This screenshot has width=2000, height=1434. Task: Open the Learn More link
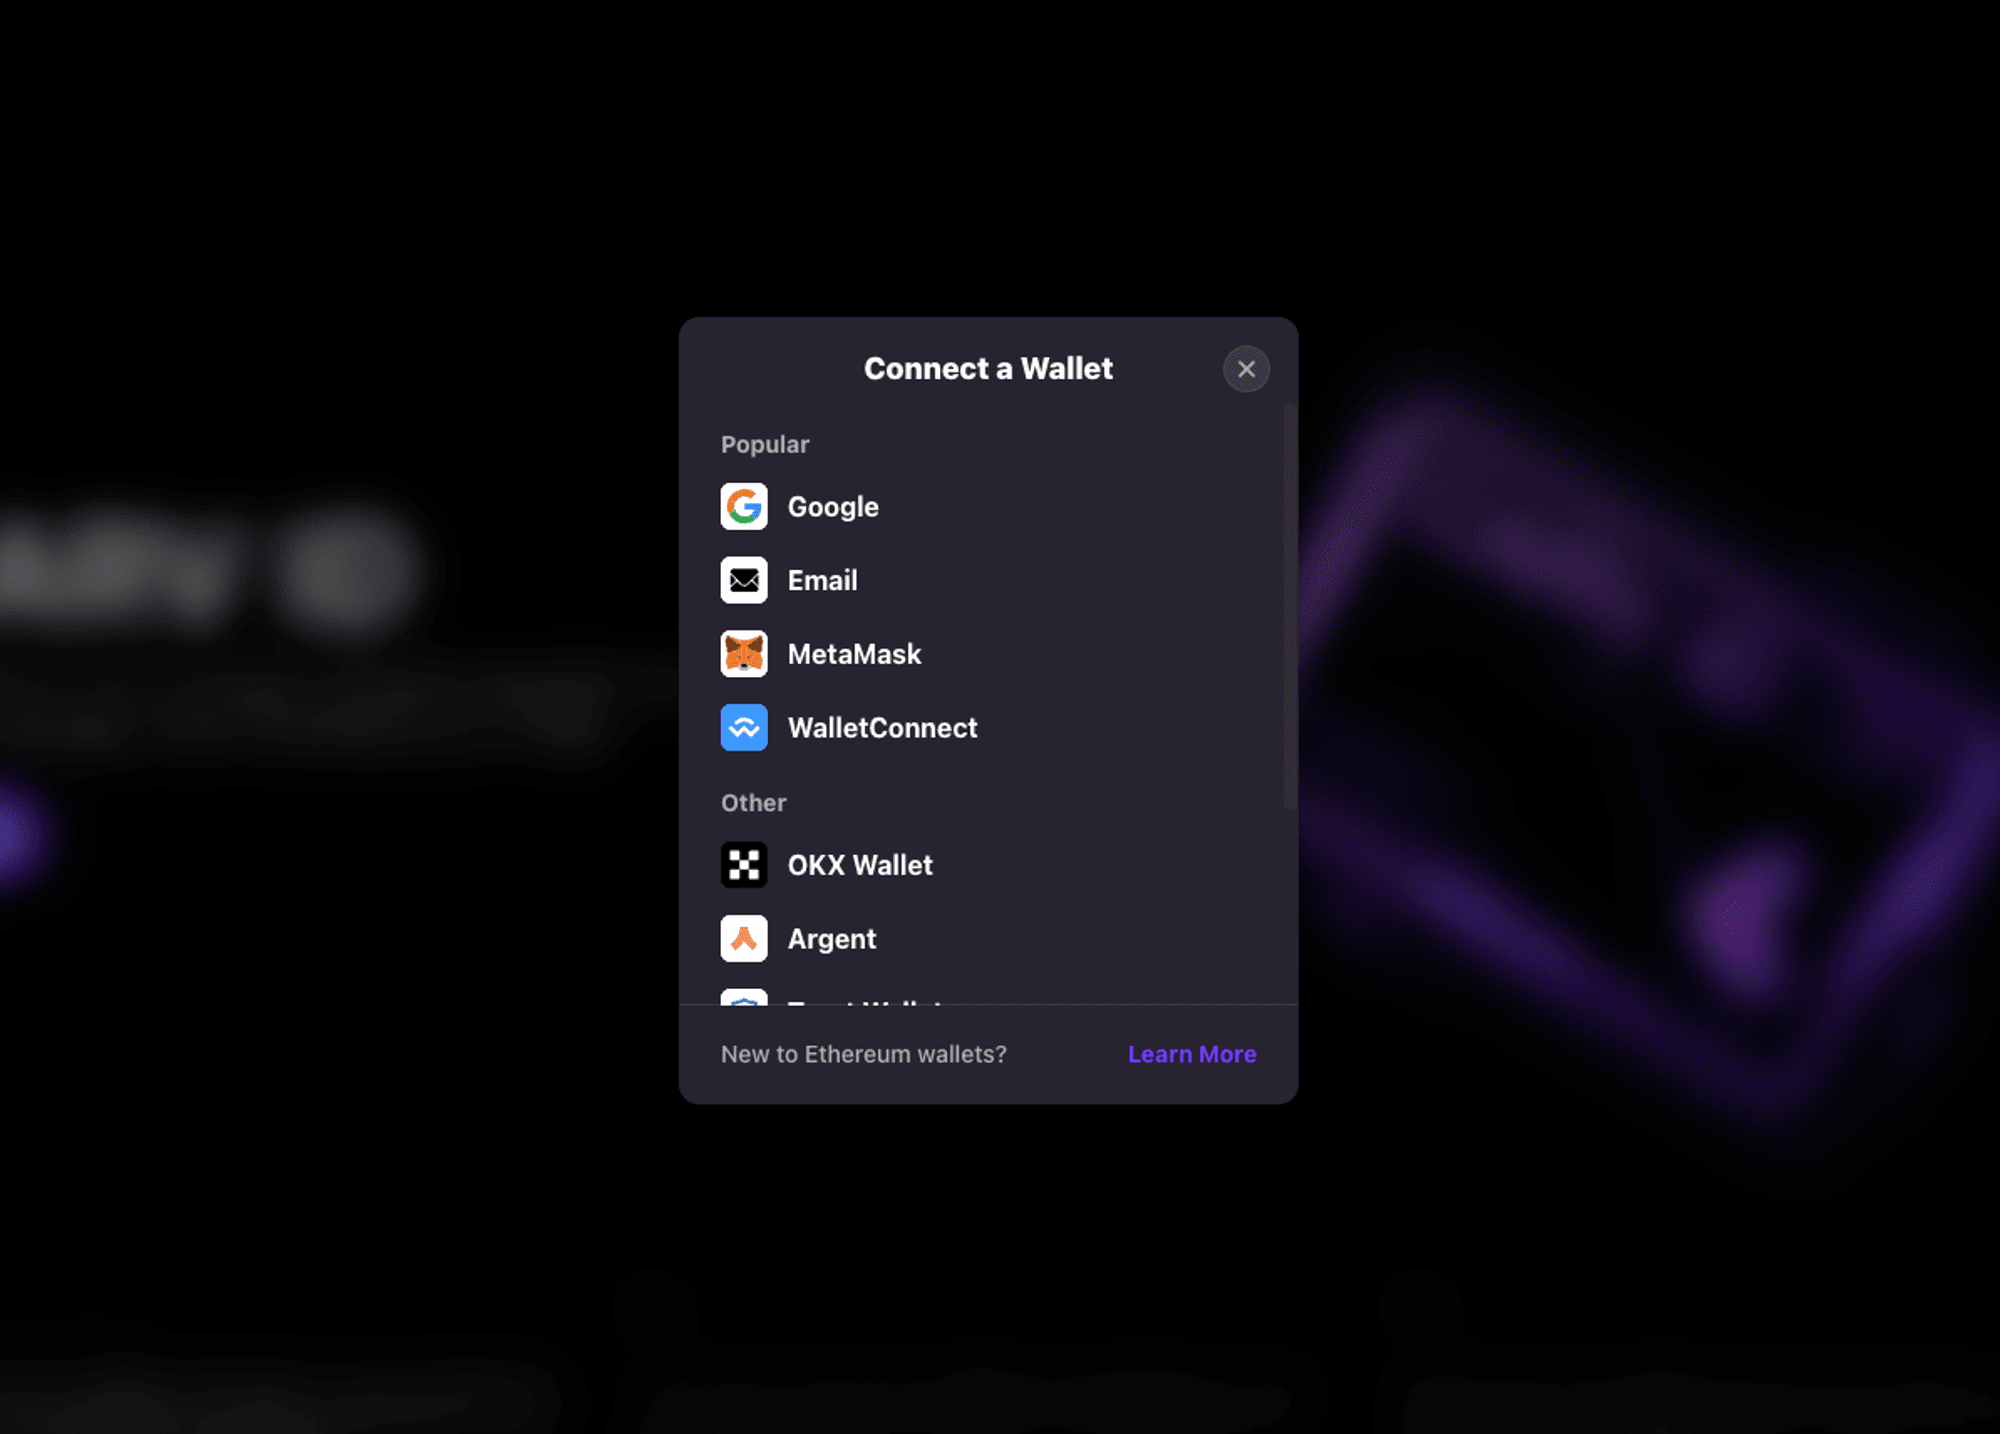tap(1191, 1054)
